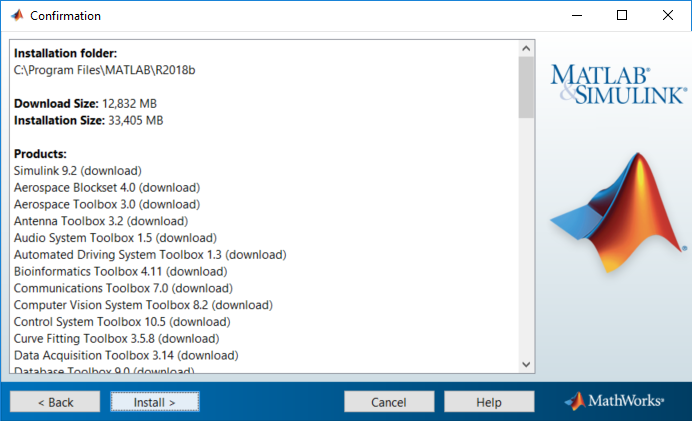Click the Installation Size 33,405 MB value

click(135, 120)
